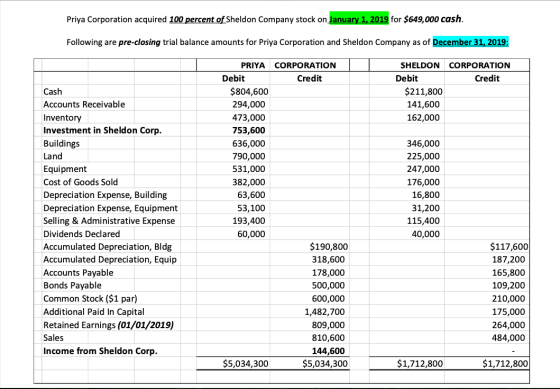Click Priya's credit $190,800
The height and width of the screenshot is (389, 560).
pyautogui.click(x=329, y=247)
